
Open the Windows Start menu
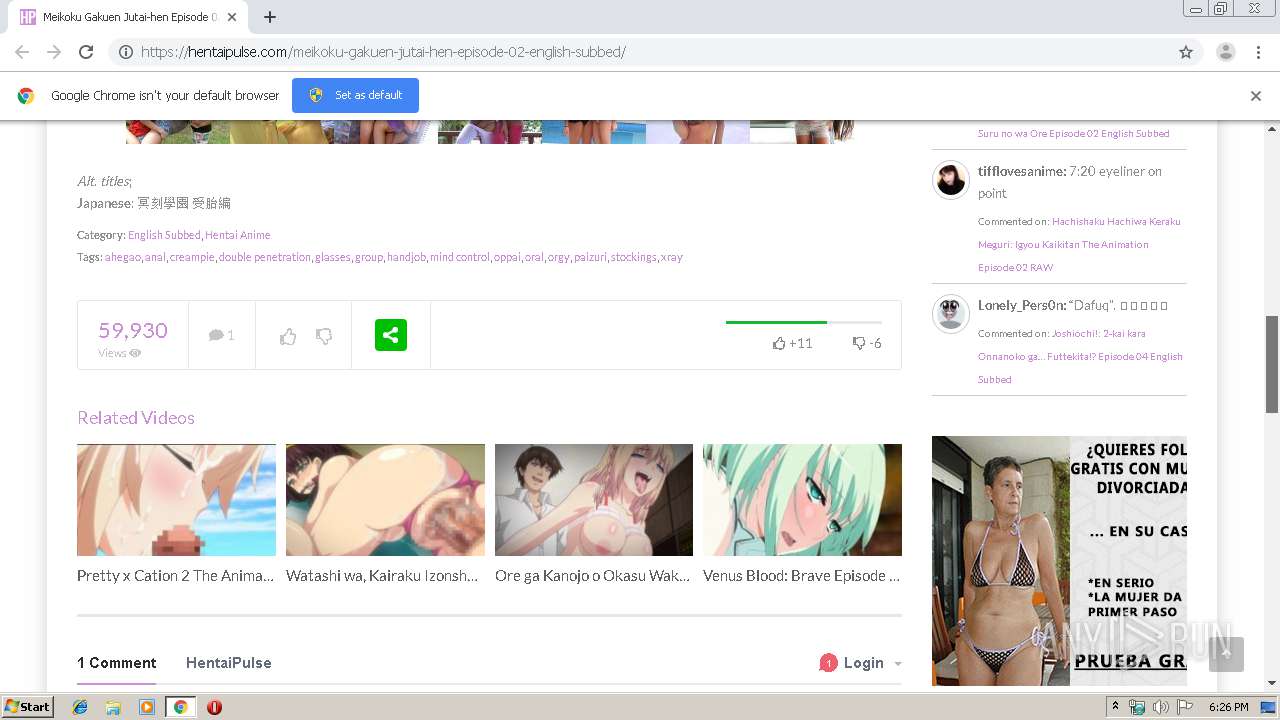pos(28,706)
